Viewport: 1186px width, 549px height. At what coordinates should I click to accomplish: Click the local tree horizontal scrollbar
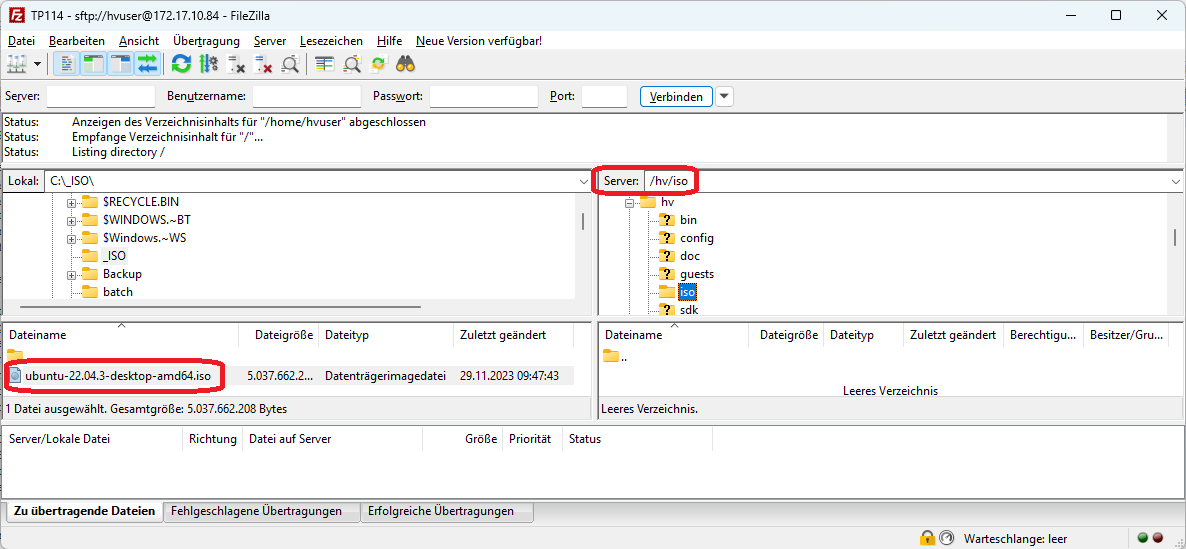(x=220, y=306)
